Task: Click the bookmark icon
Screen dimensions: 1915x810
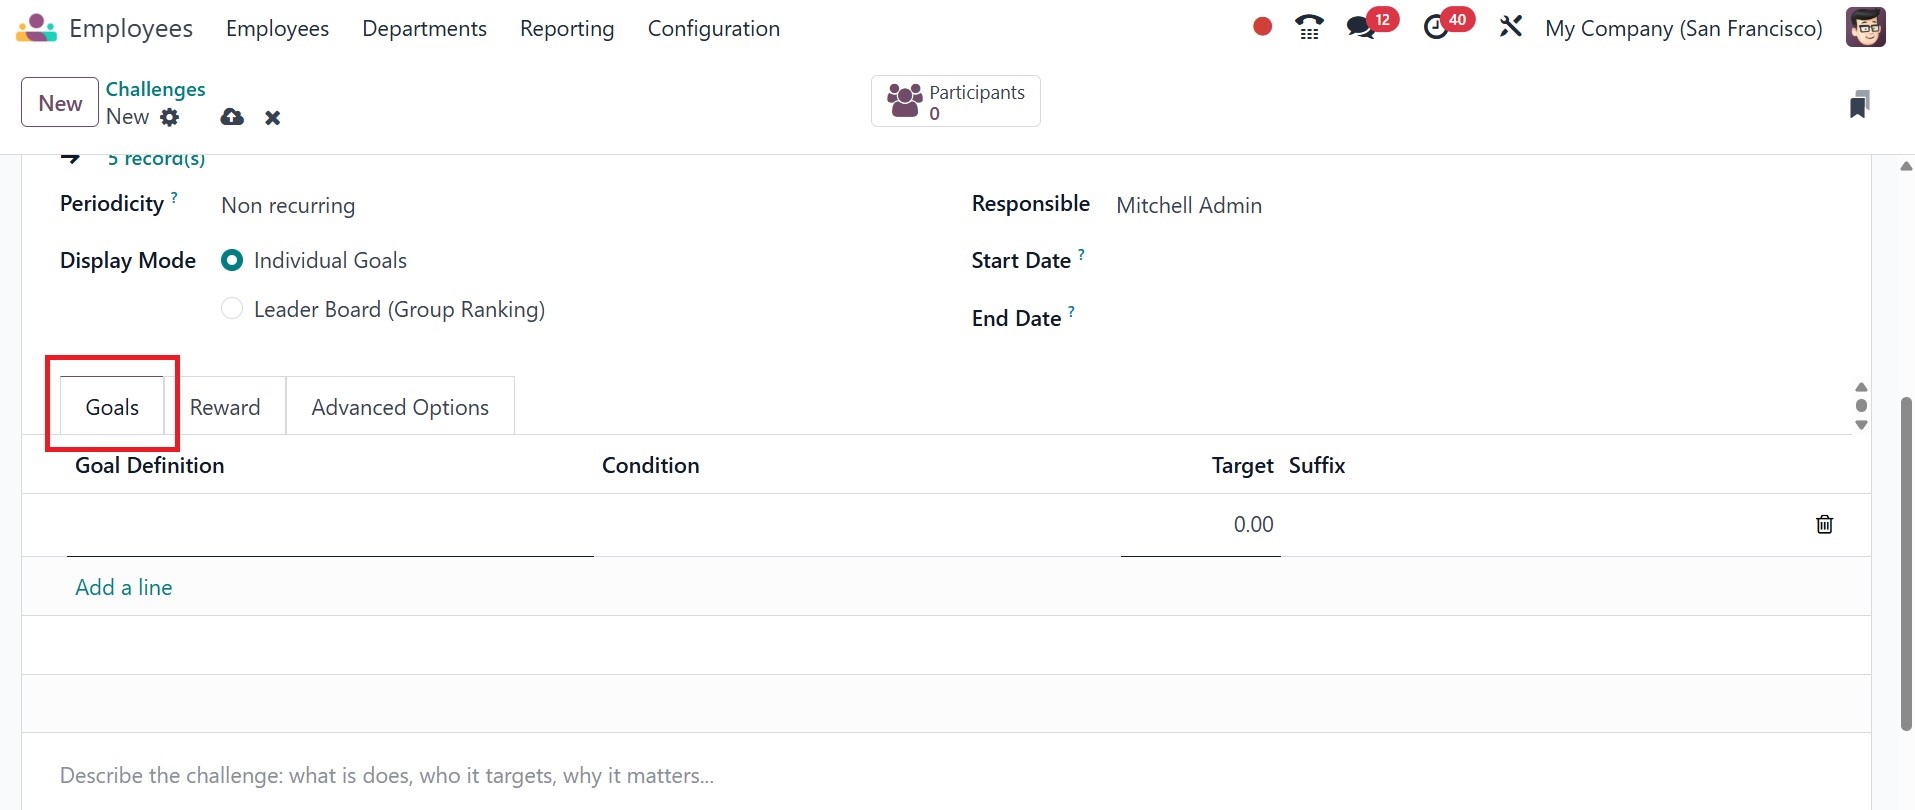Action: coord(1859,104)
